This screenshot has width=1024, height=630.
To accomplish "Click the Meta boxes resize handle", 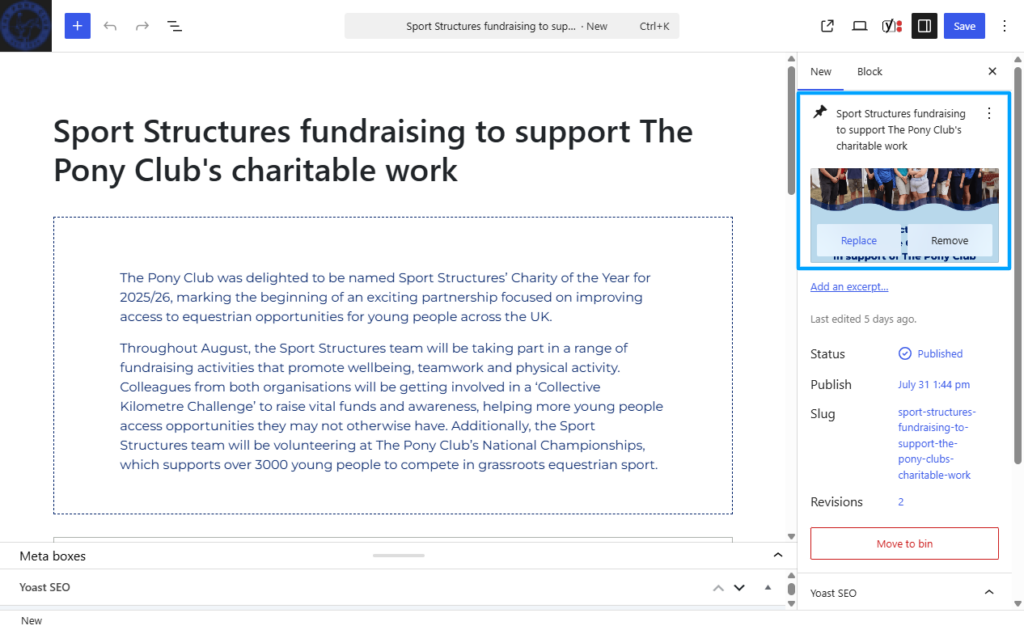I will tap(398, 556).
